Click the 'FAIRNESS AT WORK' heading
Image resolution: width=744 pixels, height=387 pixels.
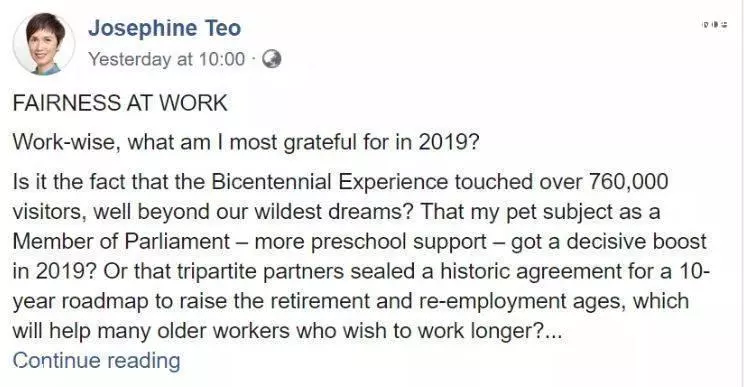[x=120, y=103]
